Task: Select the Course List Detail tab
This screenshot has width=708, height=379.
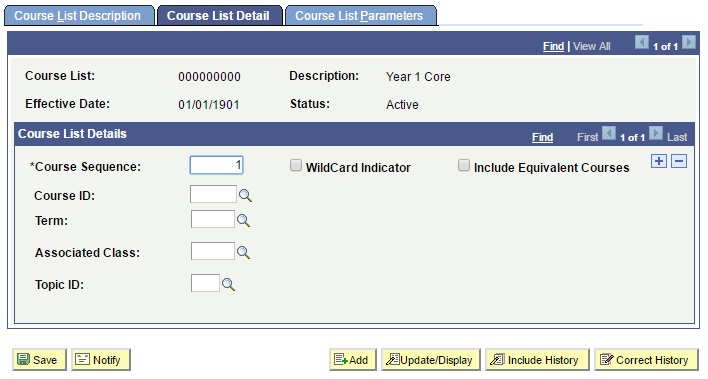Action: [219, 16]
